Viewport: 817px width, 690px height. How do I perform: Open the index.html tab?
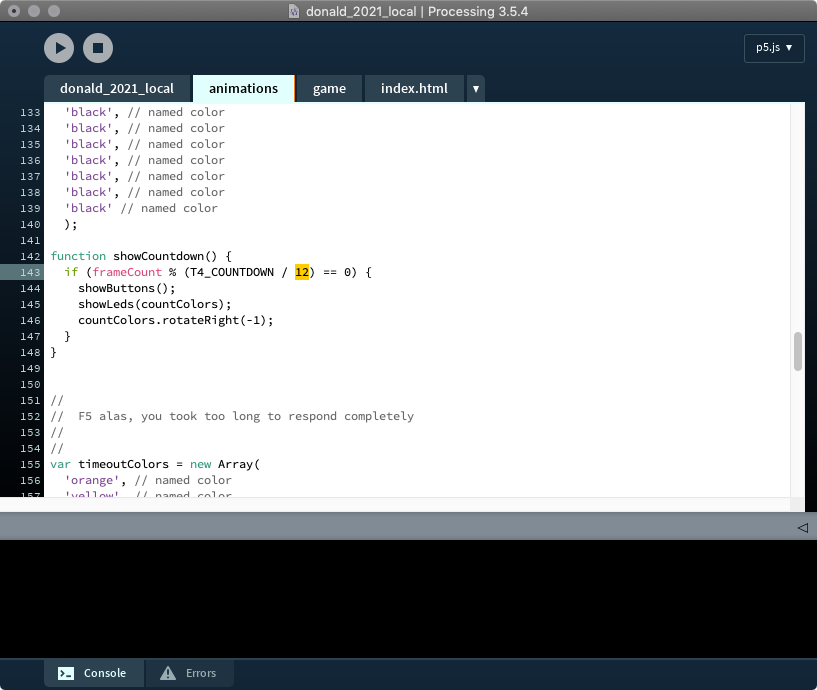[x=414, y=89]
